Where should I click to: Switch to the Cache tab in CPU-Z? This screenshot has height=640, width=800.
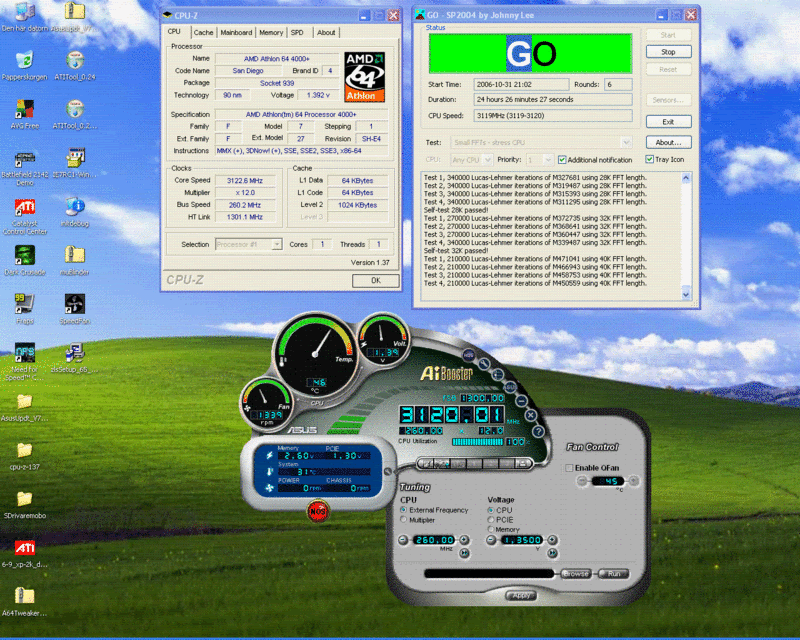[x=203, y=33]
